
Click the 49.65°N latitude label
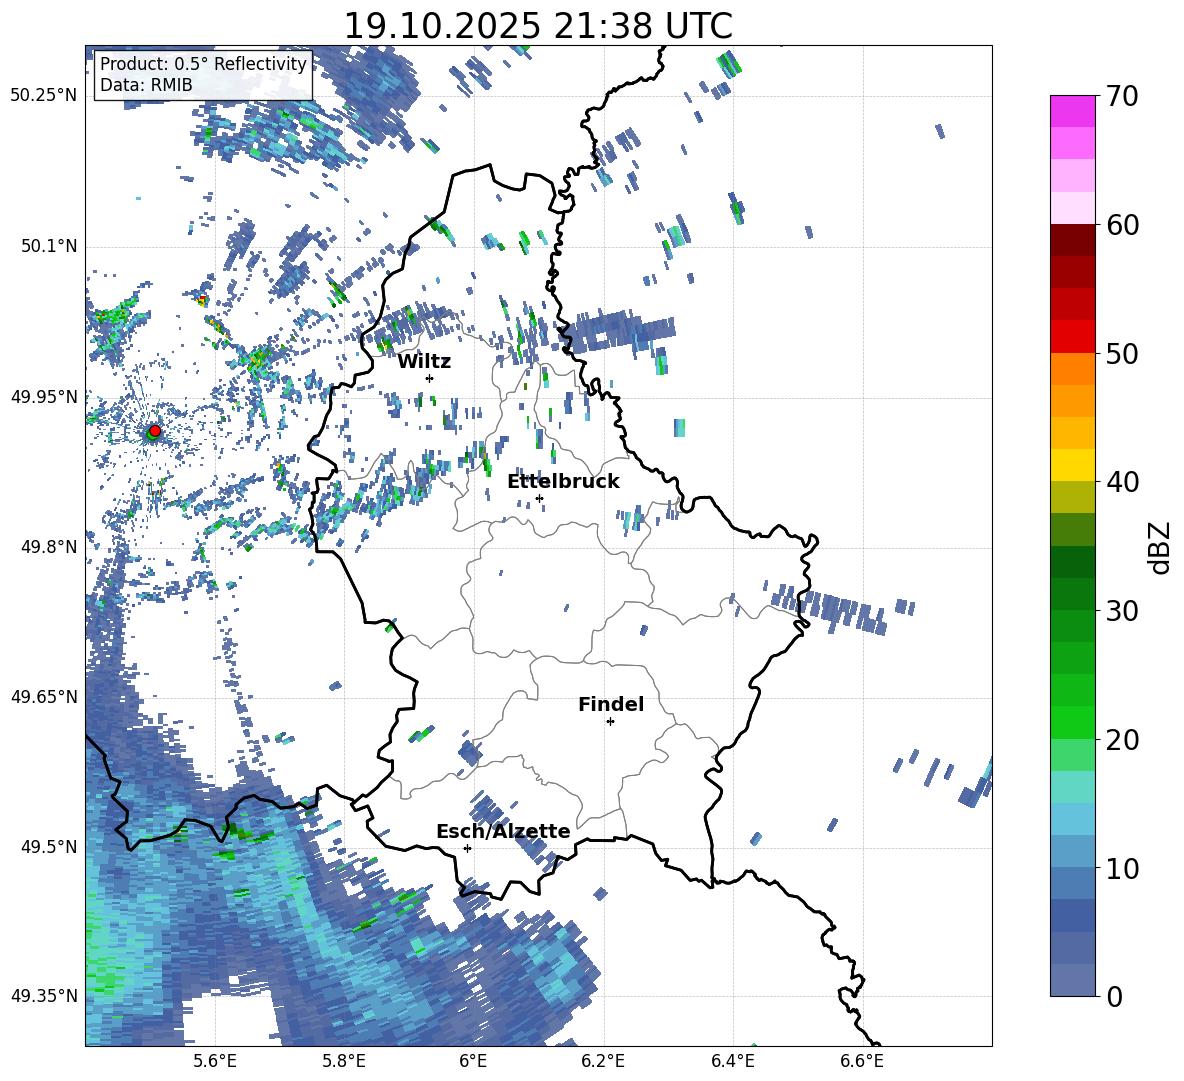point(44,697)
